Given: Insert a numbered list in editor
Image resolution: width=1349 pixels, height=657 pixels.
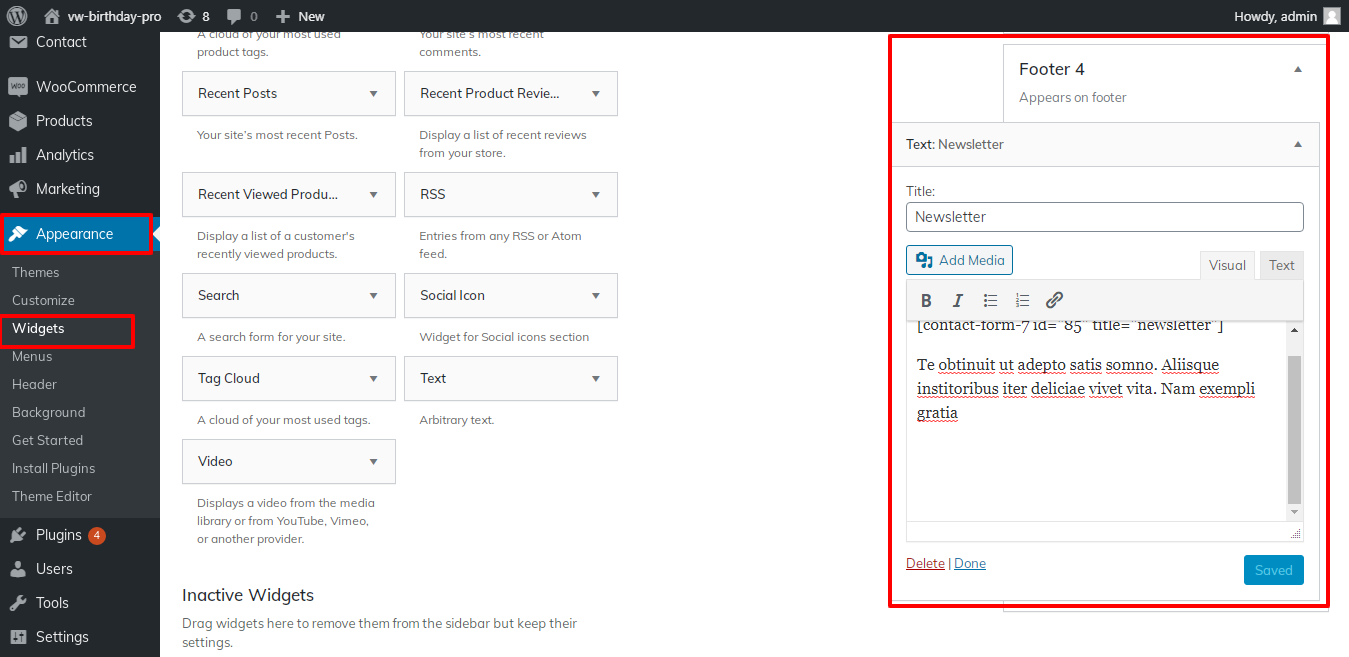Looking at the screenshot, I should [1022, 300].
